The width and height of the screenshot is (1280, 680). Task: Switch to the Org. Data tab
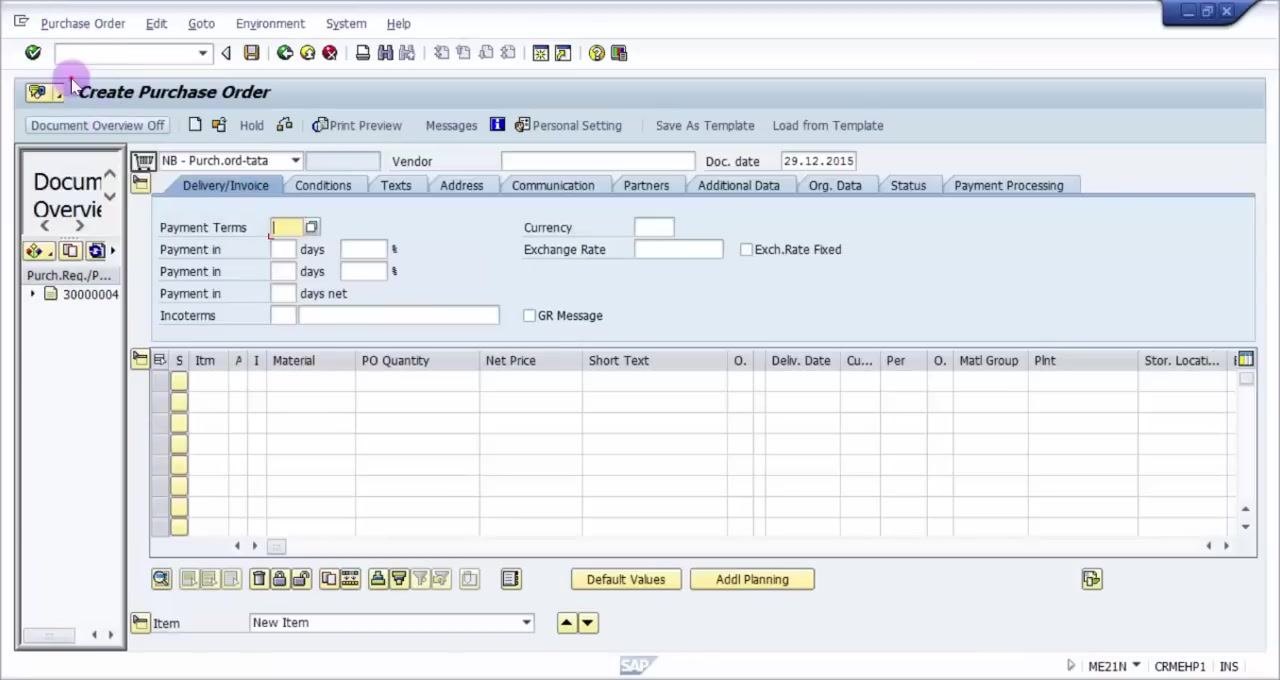pos(835,185)
